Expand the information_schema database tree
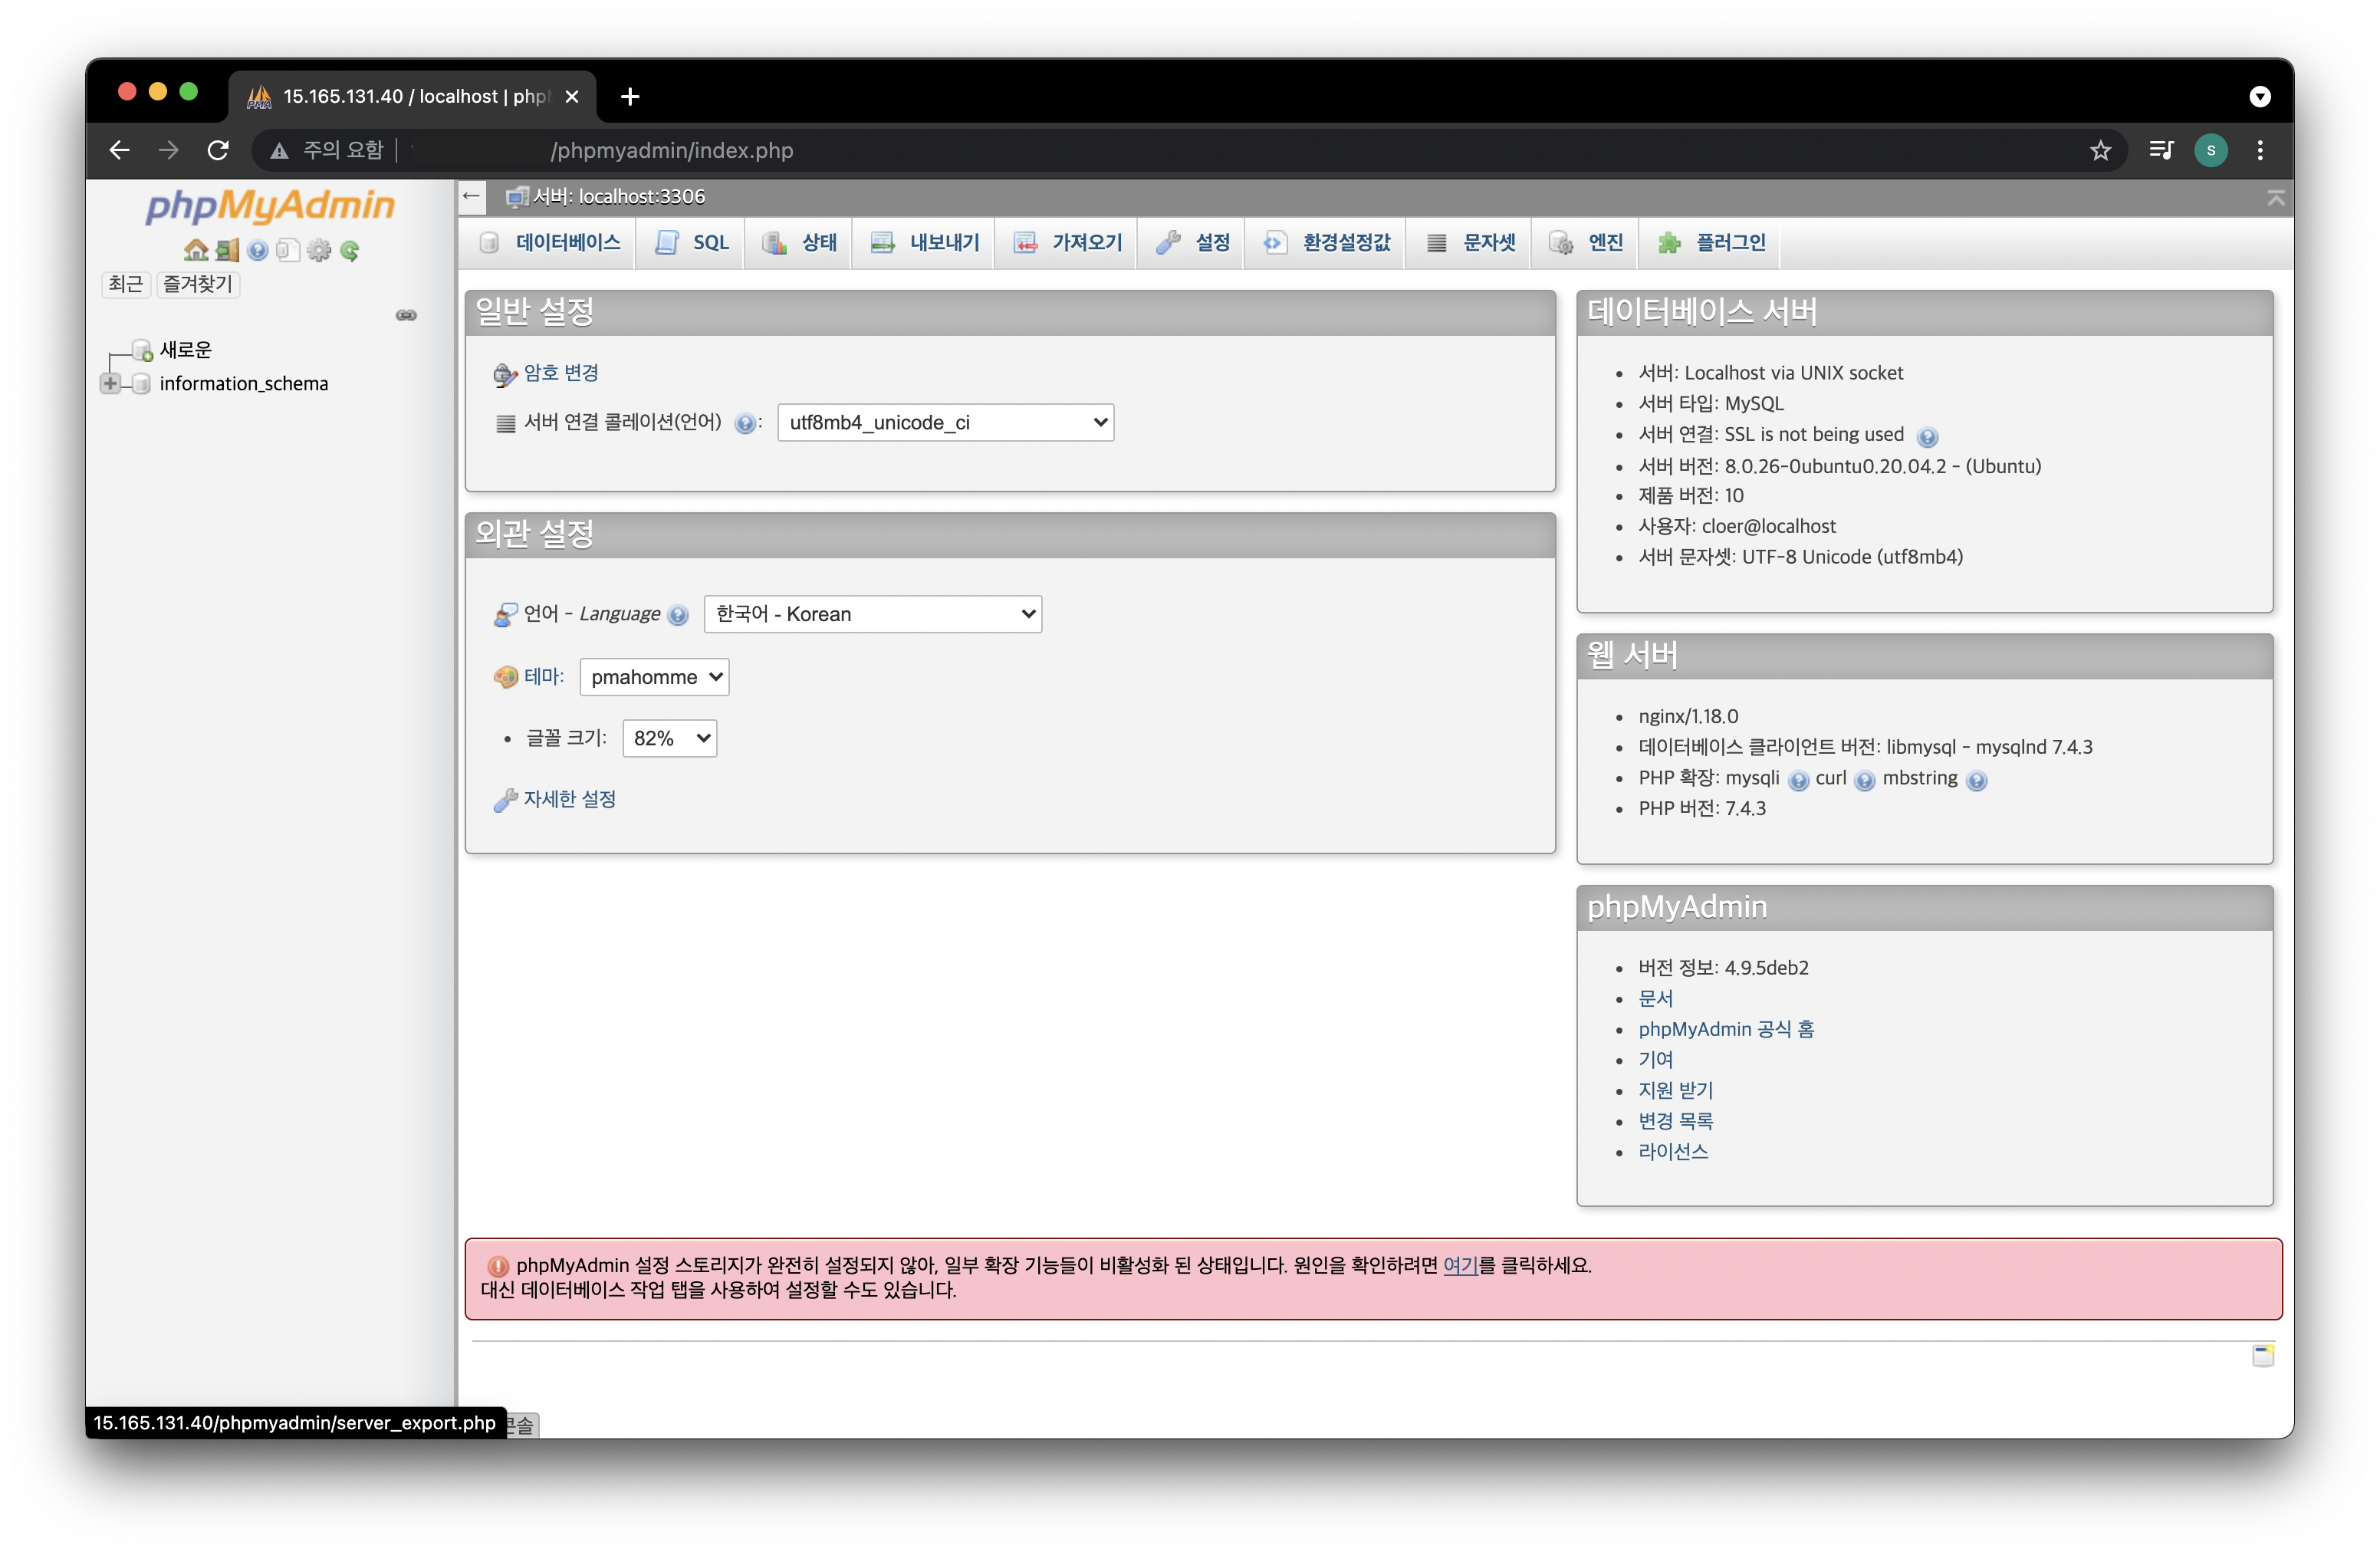This screenshot has width=2380, height=1552. (110, 384)
